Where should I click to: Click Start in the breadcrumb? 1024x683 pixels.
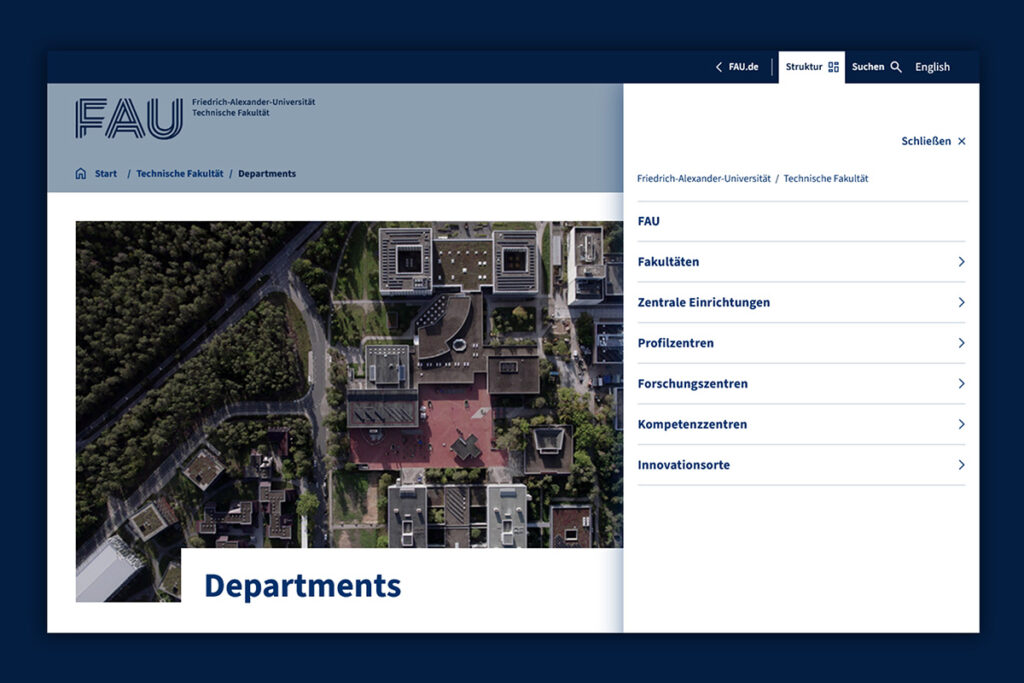pyautogui.click(x=106, y=174)
